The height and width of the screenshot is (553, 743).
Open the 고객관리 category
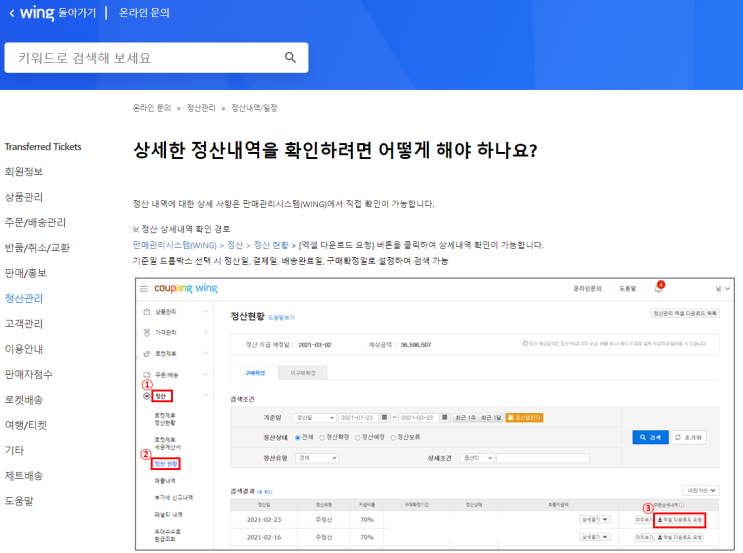[24, 324]
